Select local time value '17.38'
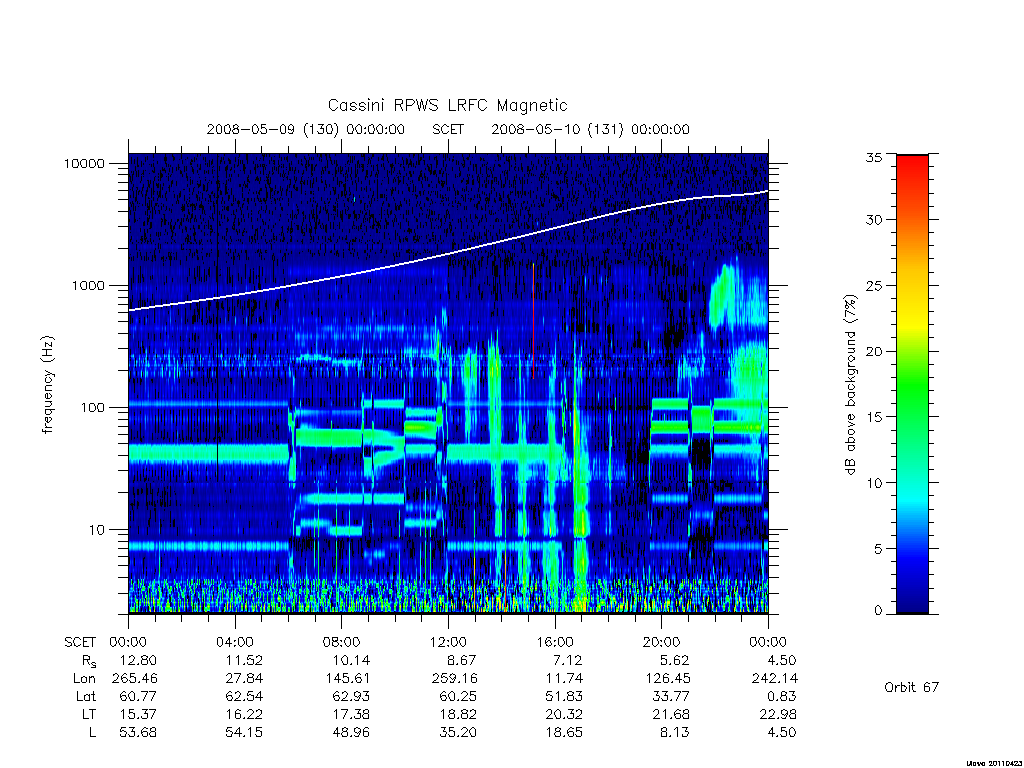 [351, 714]
